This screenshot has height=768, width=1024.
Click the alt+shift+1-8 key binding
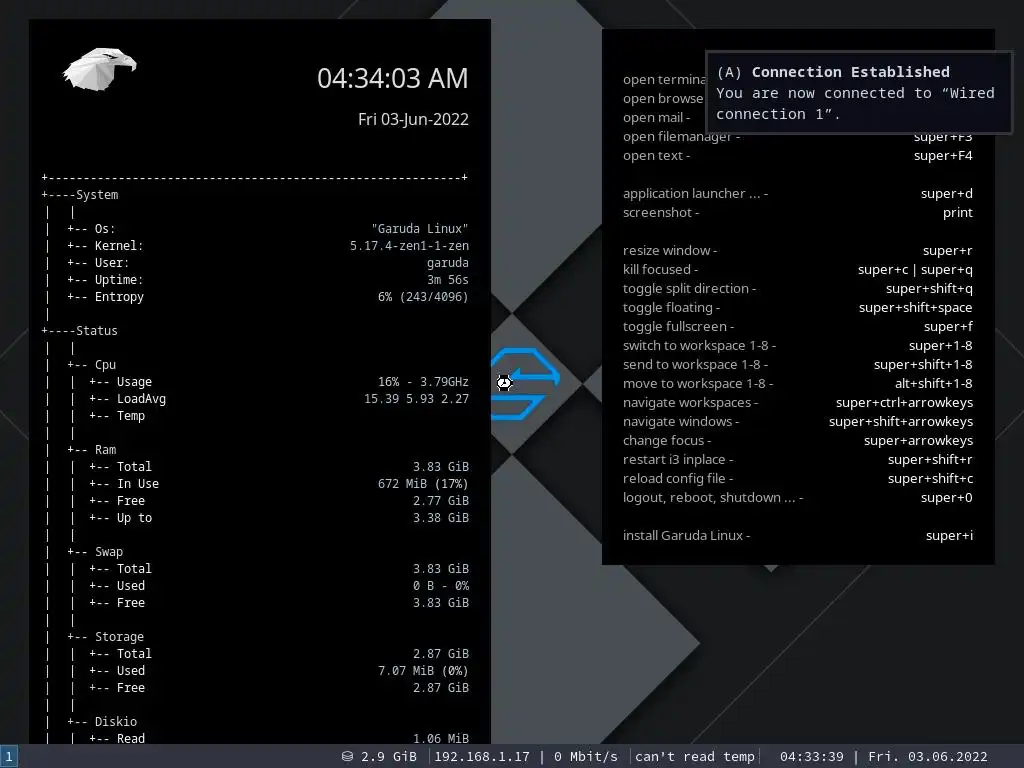(x=933, y=383)
